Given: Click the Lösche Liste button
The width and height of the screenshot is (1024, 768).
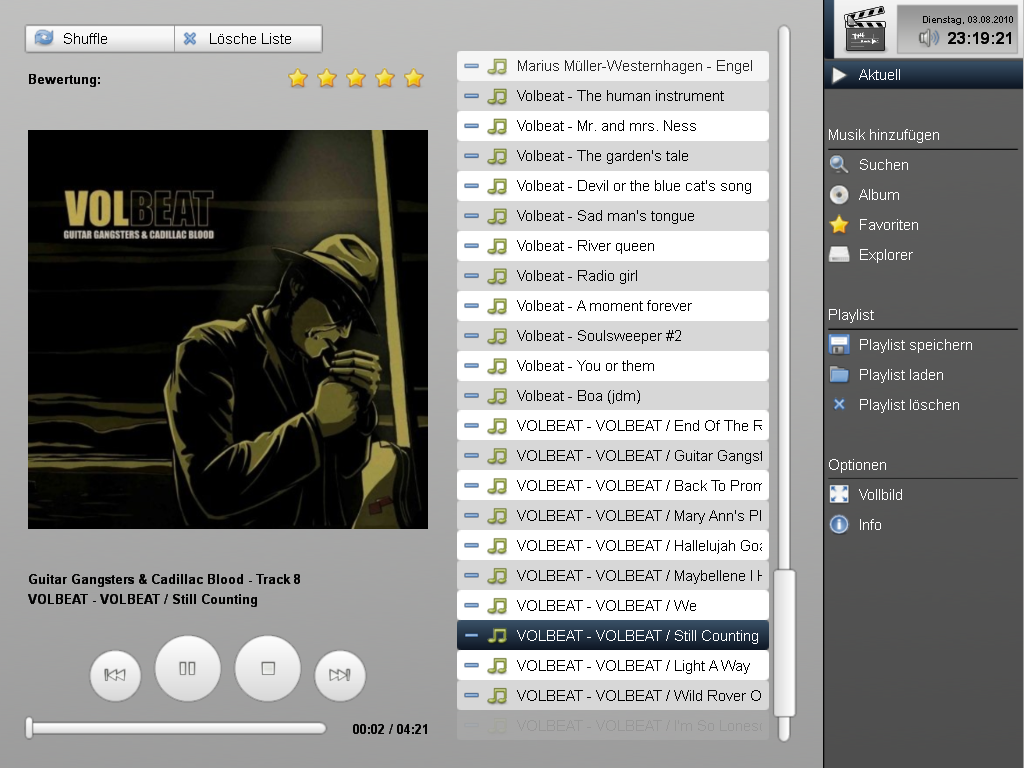Looking at the screenshot, I should coord(248,39).
